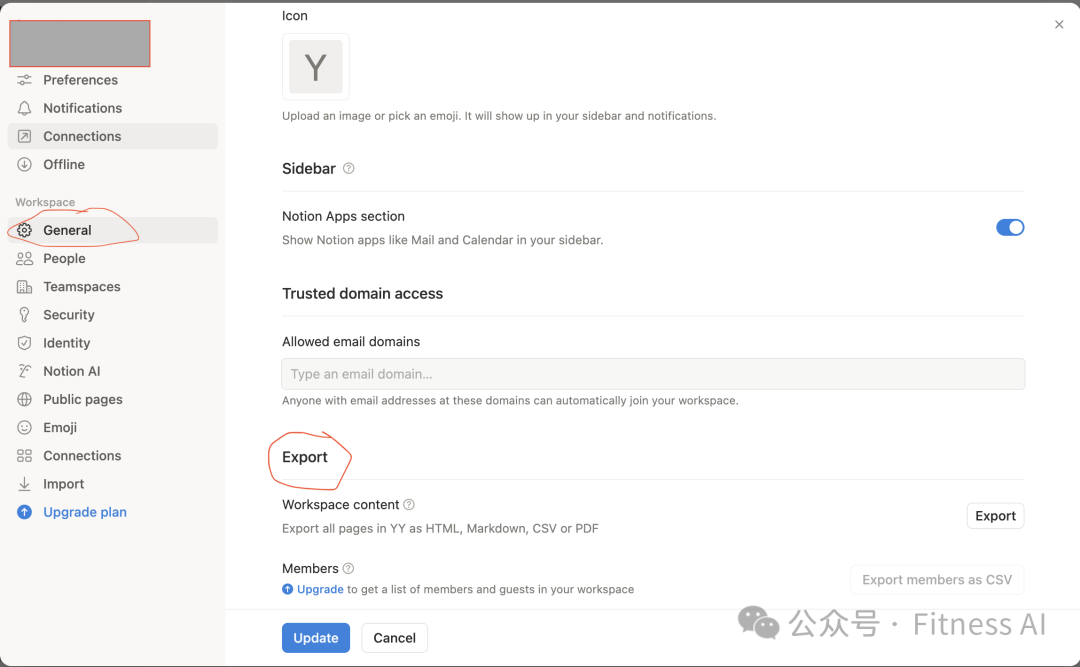Screen dimensions: 1080x667
Task: Click the Upgrade link under Members
Action: click(x=320, y=589)
